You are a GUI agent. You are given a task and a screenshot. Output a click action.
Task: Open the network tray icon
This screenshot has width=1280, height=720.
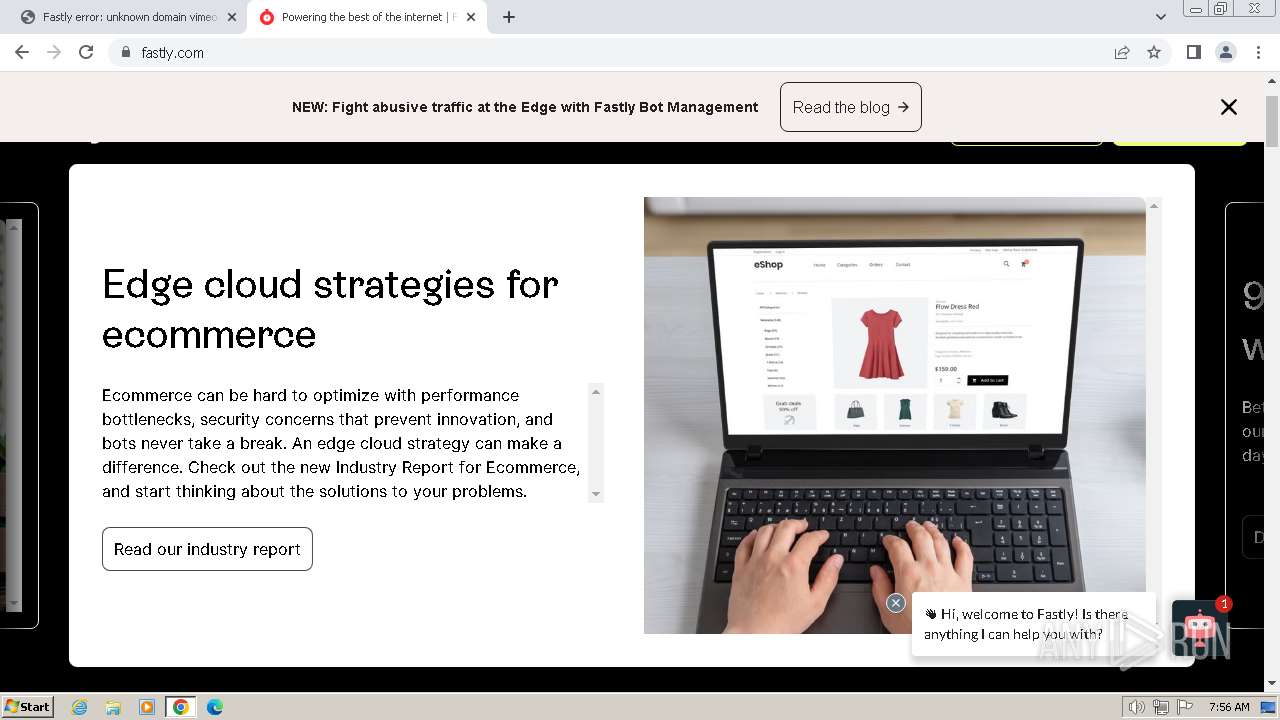point(1161,707)
